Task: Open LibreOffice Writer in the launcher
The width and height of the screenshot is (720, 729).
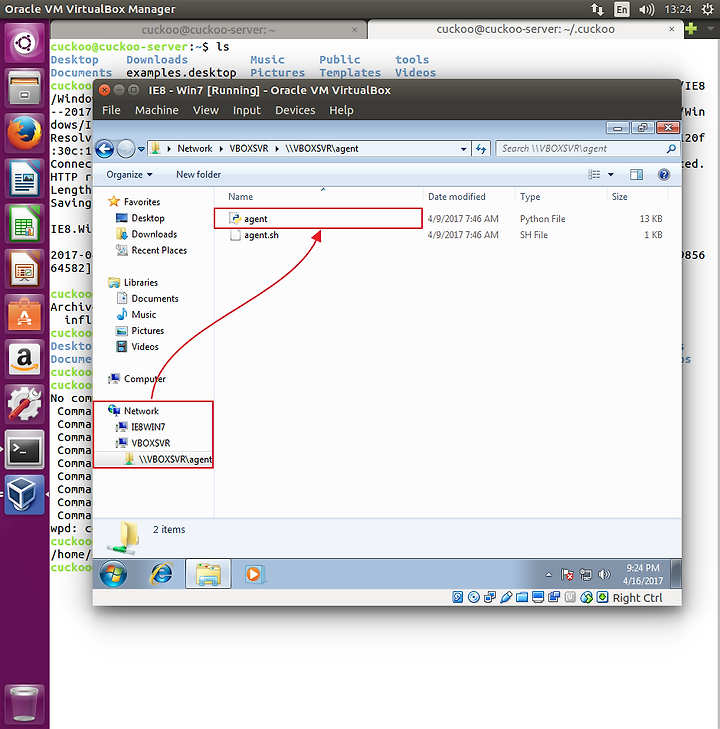Action: (24, 179)
